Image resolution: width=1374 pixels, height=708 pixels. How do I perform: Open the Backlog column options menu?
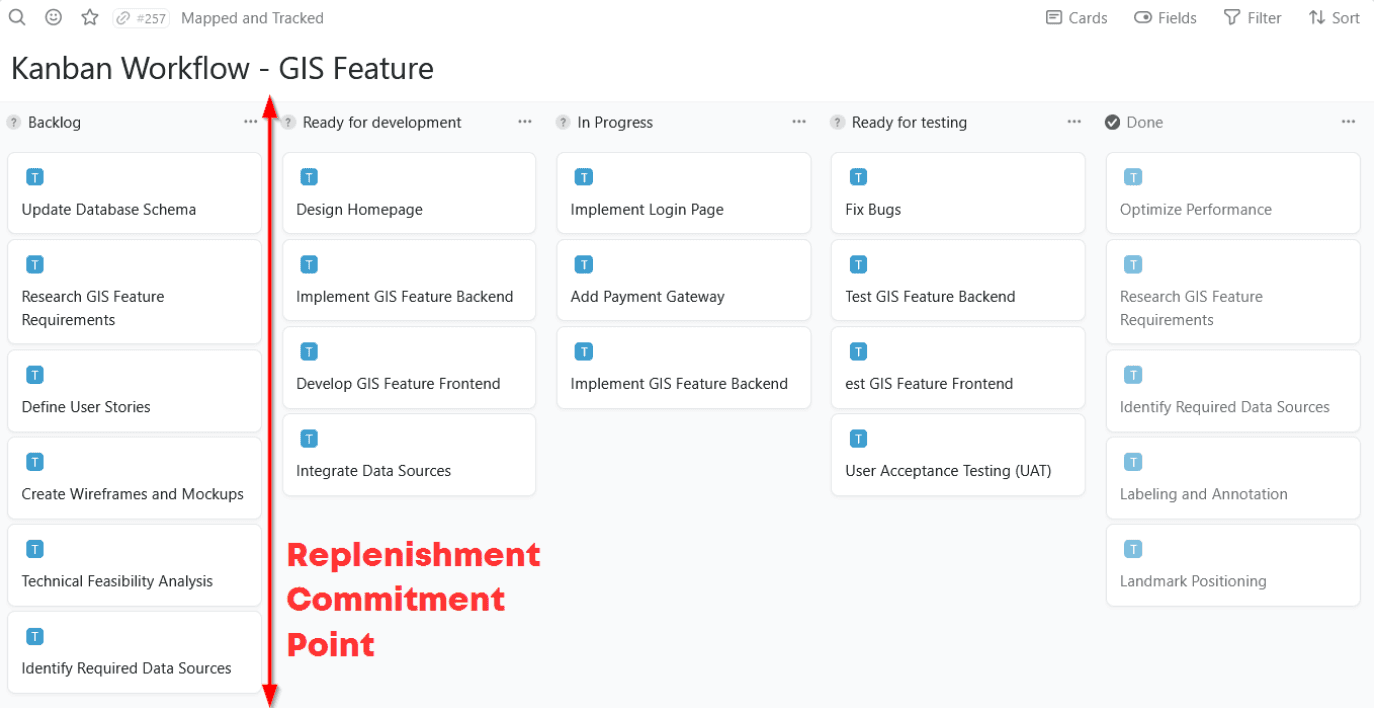coord(250,121)
